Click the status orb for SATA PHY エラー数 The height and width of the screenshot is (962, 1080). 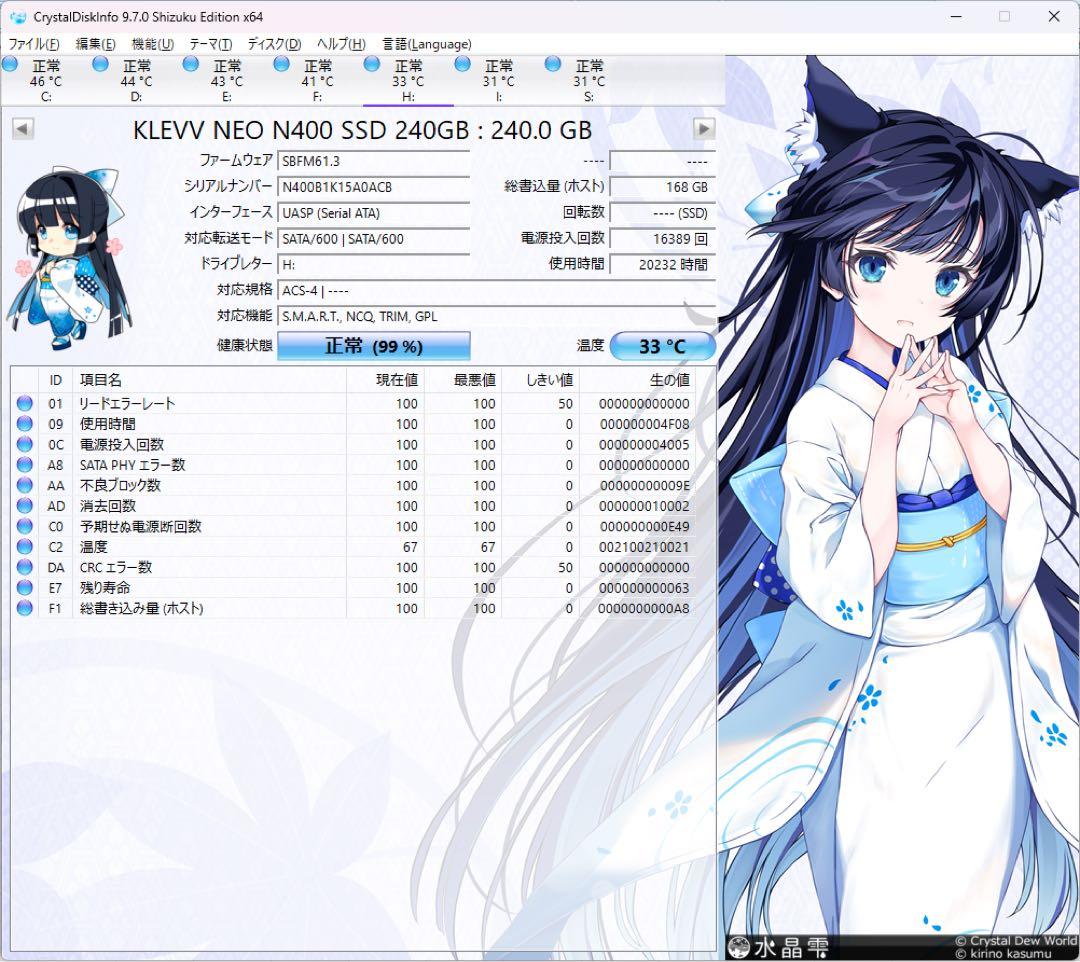(x=24, y=465)
